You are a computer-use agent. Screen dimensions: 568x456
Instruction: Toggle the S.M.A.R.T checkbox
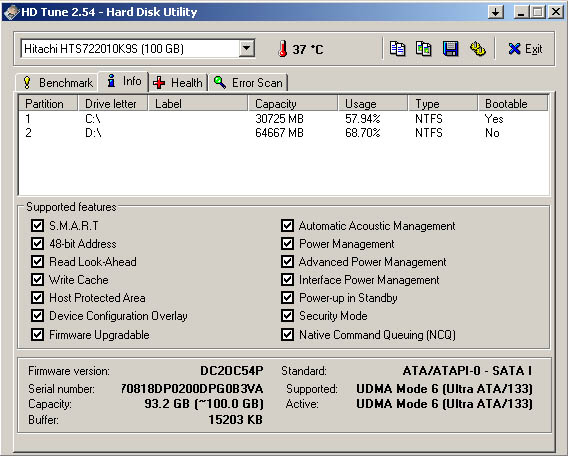tap(37, 226)
